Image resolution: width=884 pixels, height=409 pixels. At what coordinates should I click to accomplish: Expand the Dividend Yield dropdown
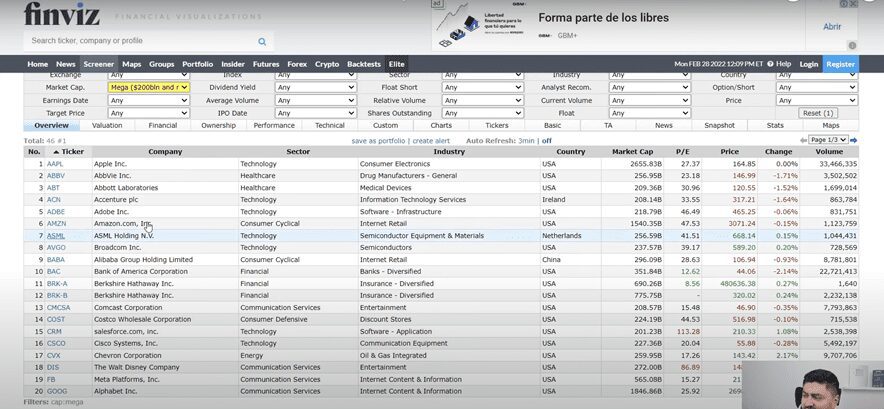click(x=316, y=87)
